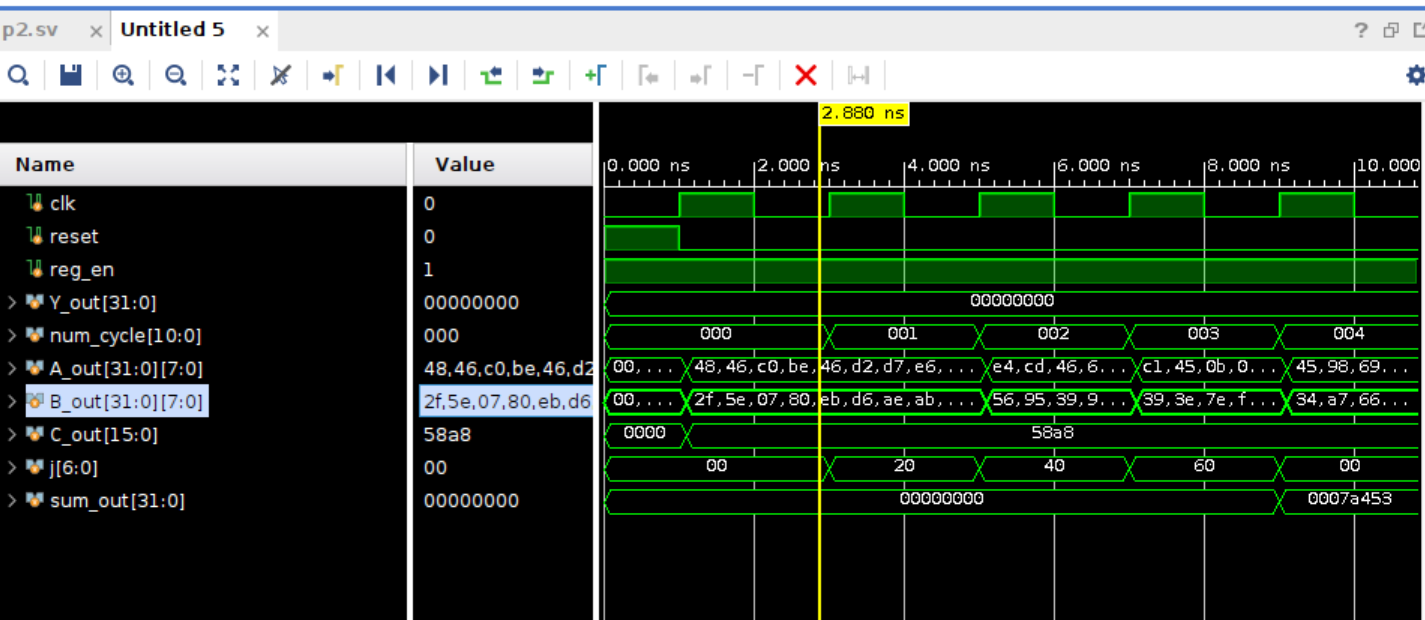This screenshot has height=620, width=1425.
Task: Select the sum_out[31:0] signal name
Action: [x=117, y=500]
